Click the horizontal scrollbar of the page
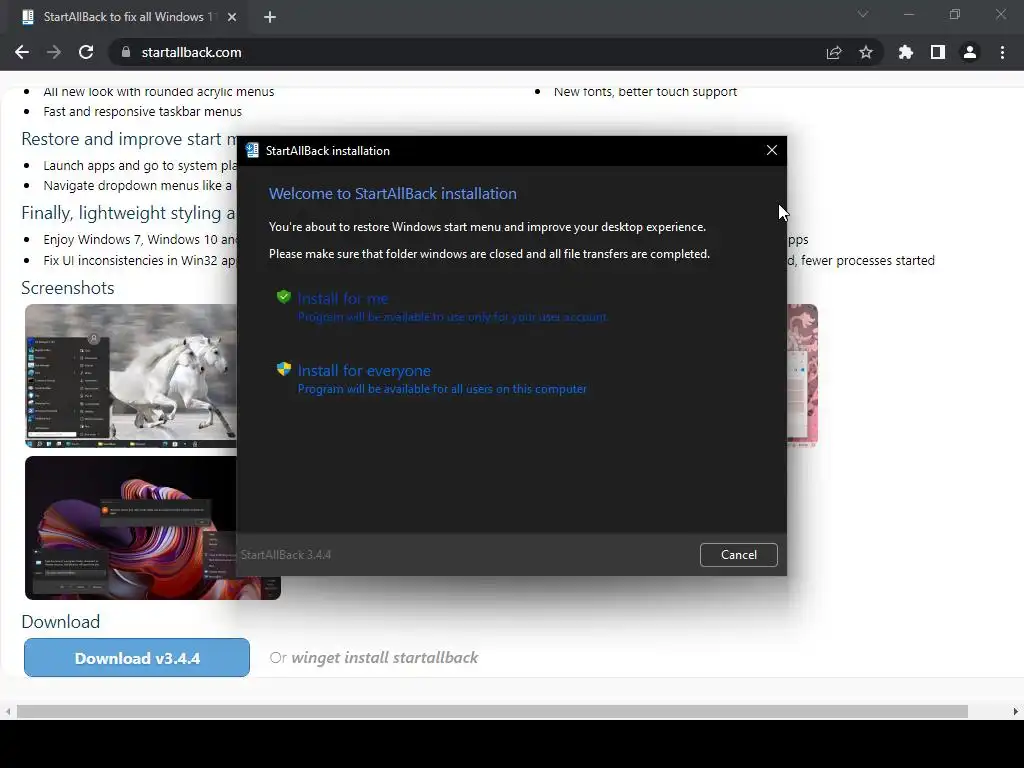 pos(492,711)
